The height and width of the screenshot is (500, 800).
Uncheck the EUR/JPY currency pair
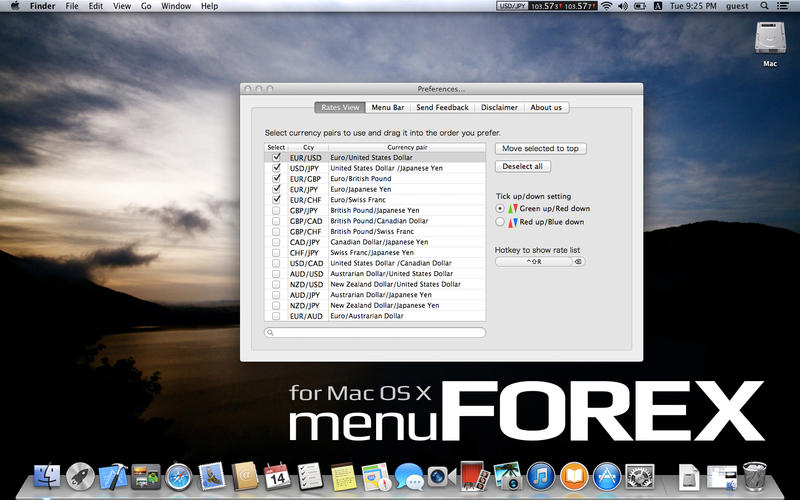tap(277, 189)
